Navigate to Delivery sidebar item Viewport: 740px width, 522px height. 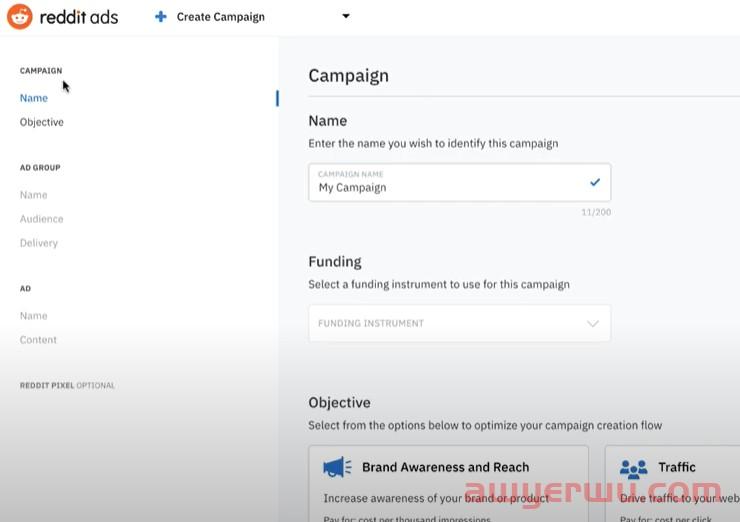[x=39, y=243]
